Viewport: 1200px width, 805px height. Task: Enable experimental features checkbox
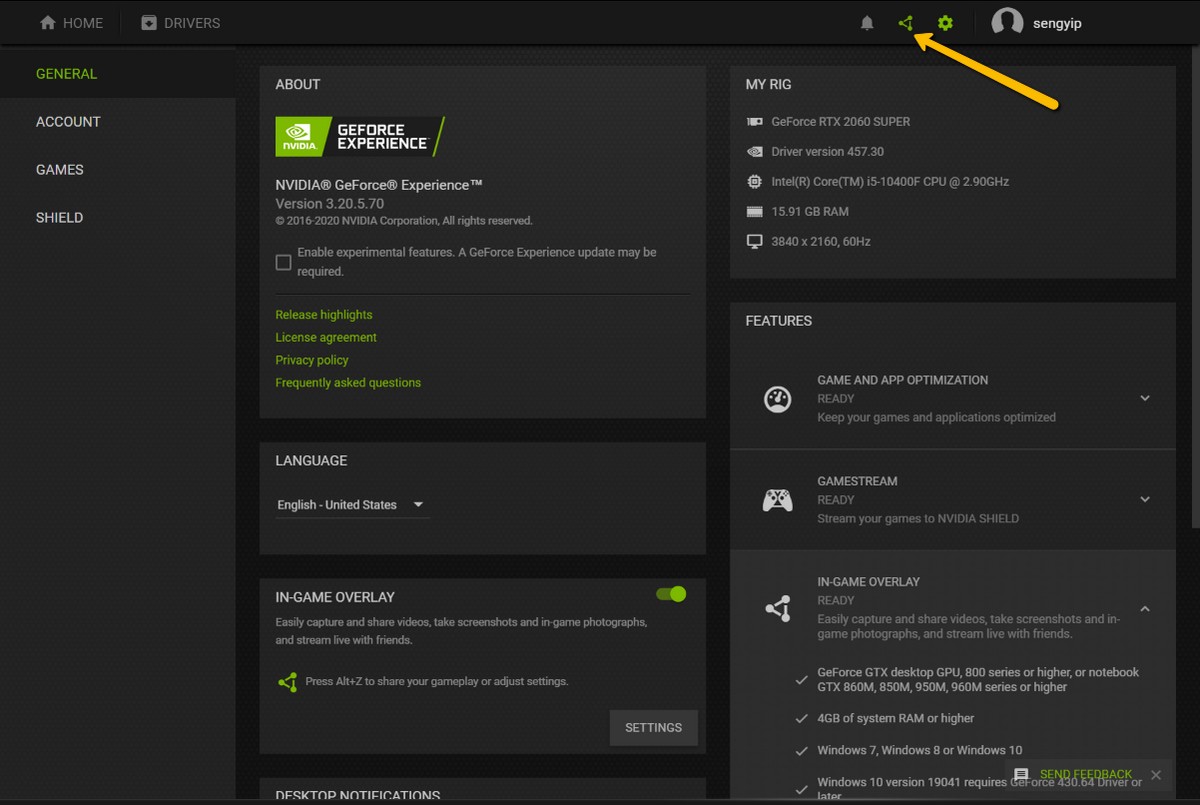284,262
